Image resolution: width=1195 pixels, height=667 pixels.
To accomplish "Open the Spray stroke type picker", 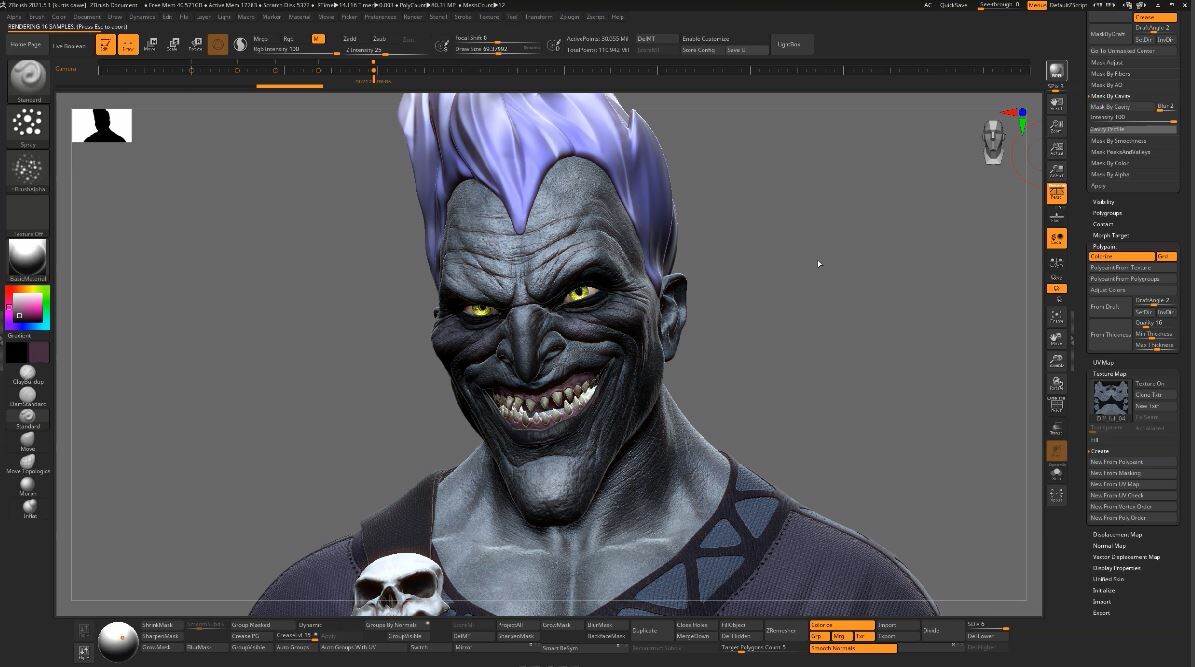I will (x=28, y=126).
